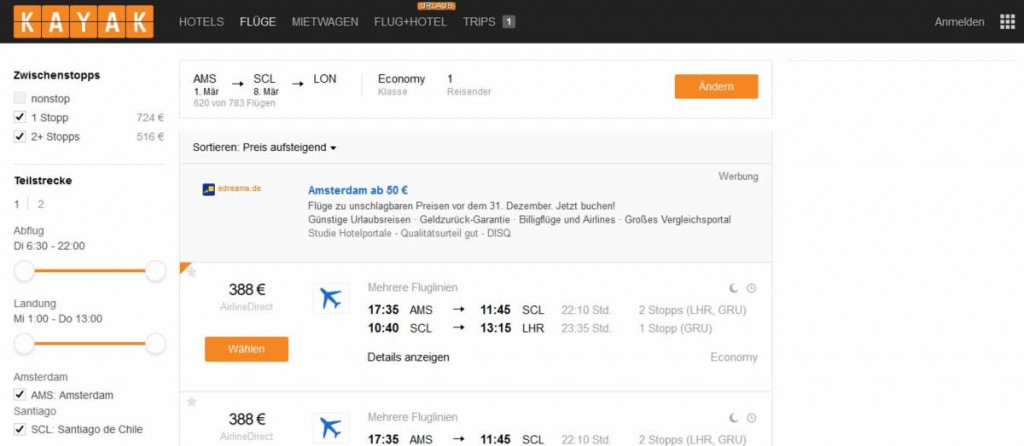This screenshot has width=1024, height=446.
Task: Click the Trips counter badge
Action: pyautogui.click(x=509, y=22)
